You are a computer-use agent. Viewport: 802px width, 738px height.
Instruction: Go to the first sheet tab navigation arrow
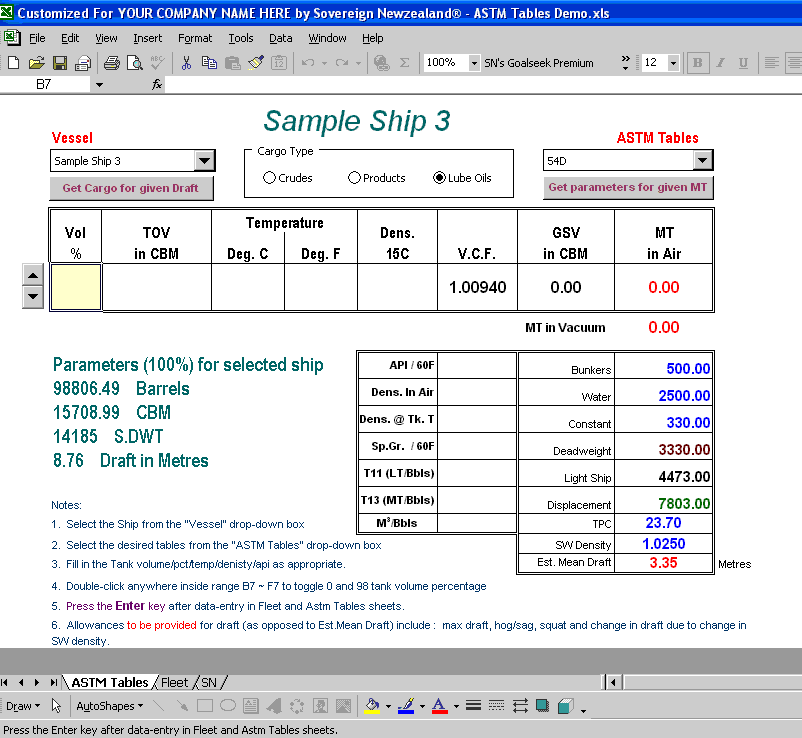click(5, 682)
